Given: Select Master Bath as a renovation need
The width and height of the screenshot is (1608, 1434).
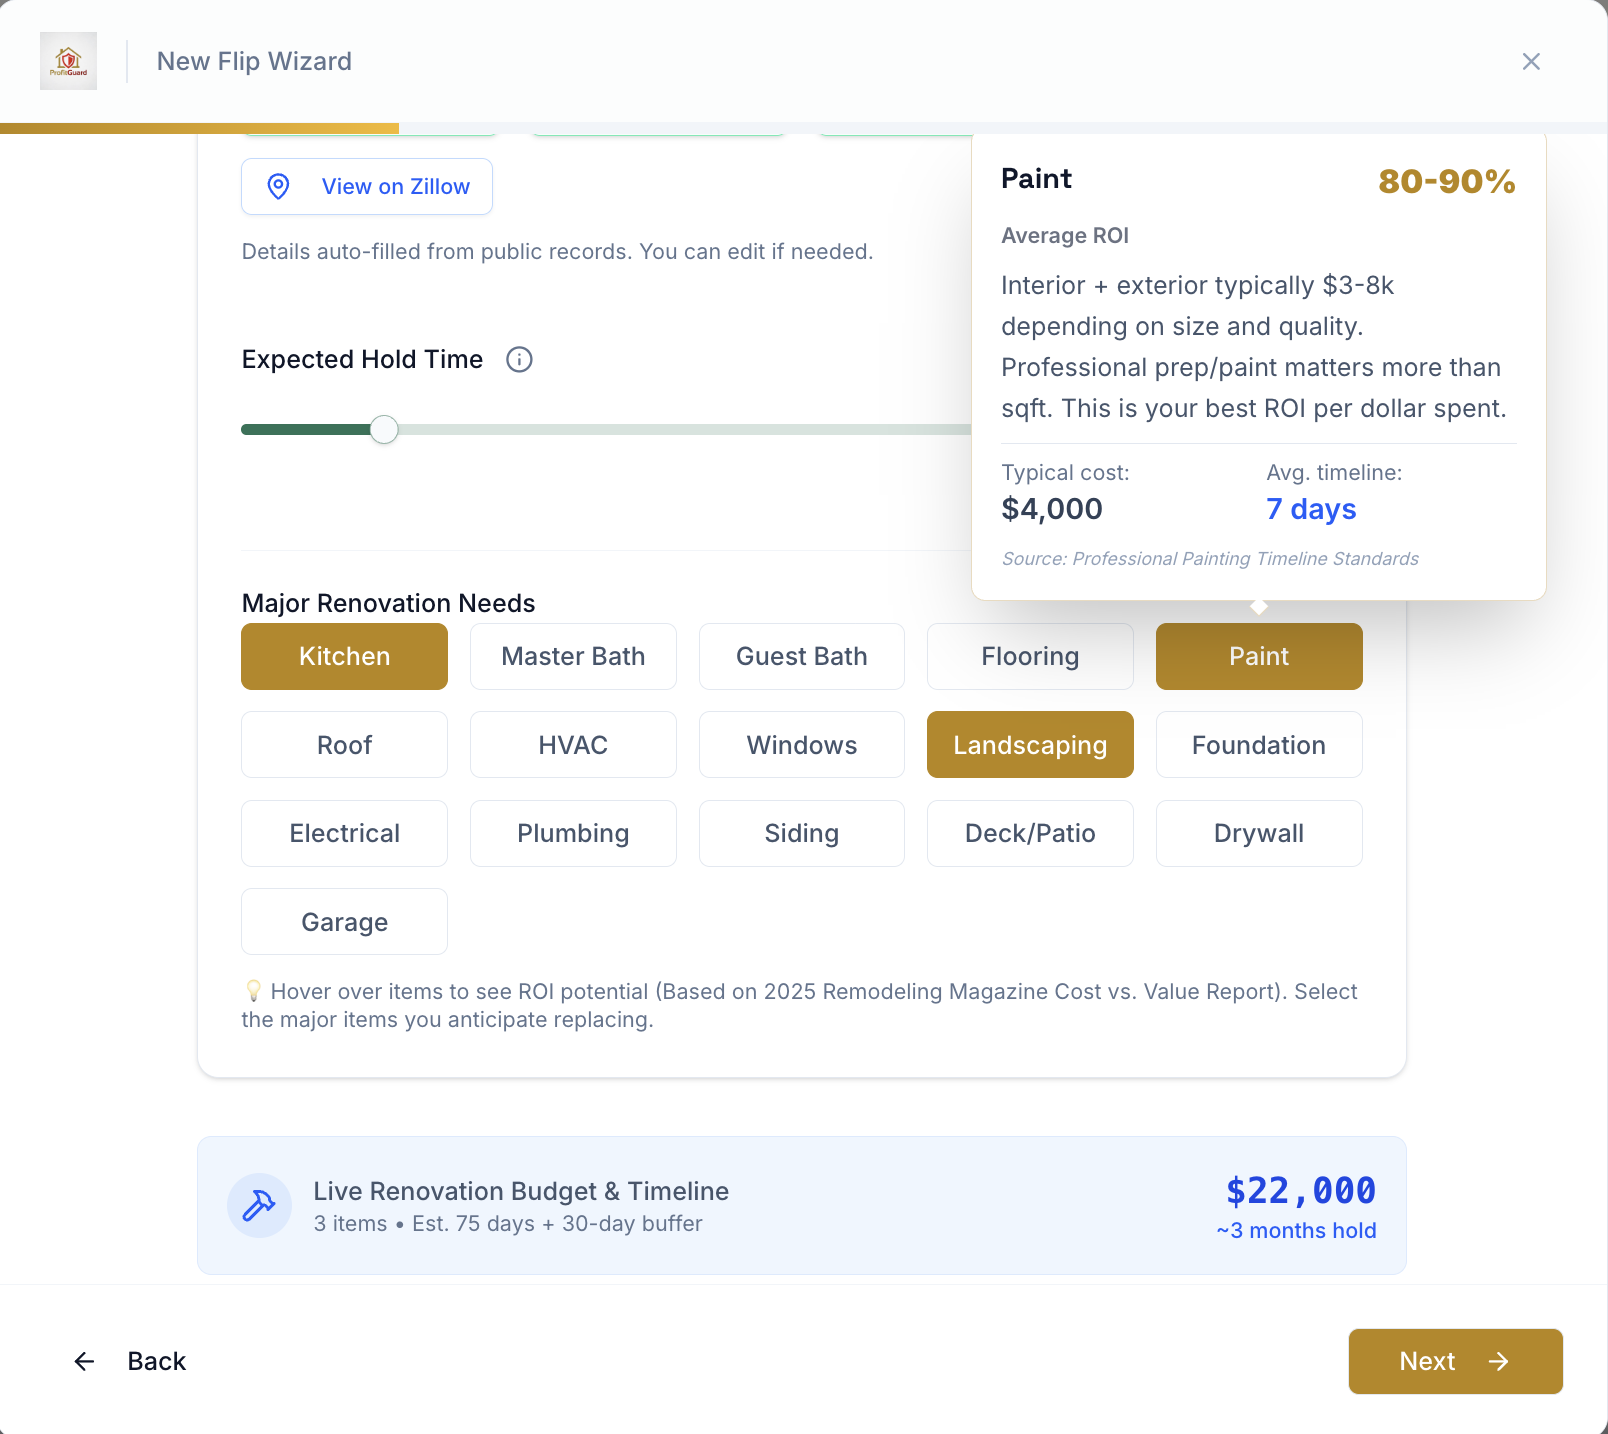Looking at the screenshot, I should pyautogui.click(x=573, y=656).
